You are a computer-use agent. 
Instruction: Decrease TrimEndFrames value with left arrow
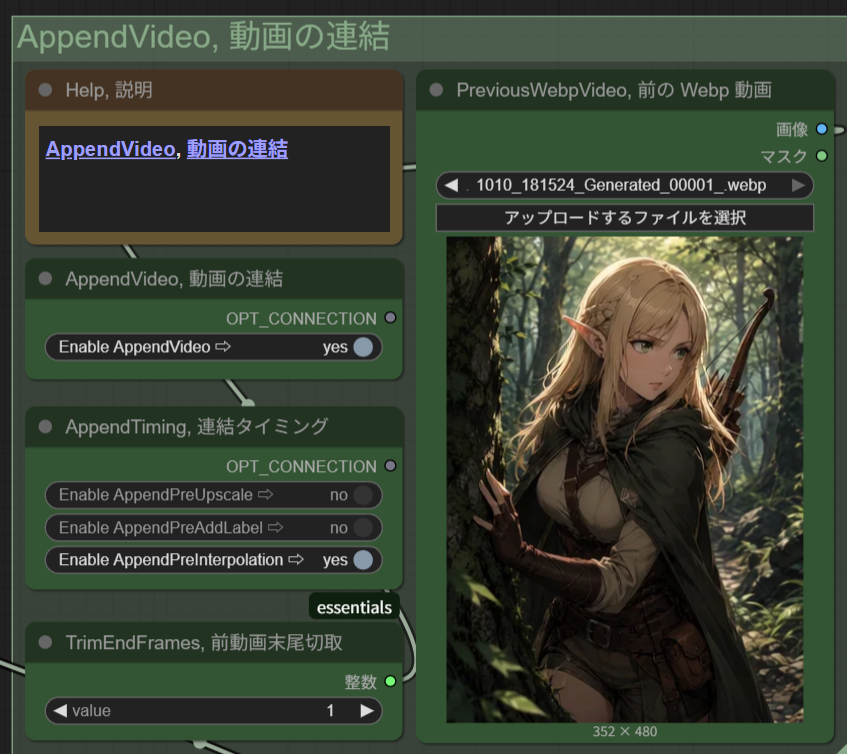tap(60, 710)
